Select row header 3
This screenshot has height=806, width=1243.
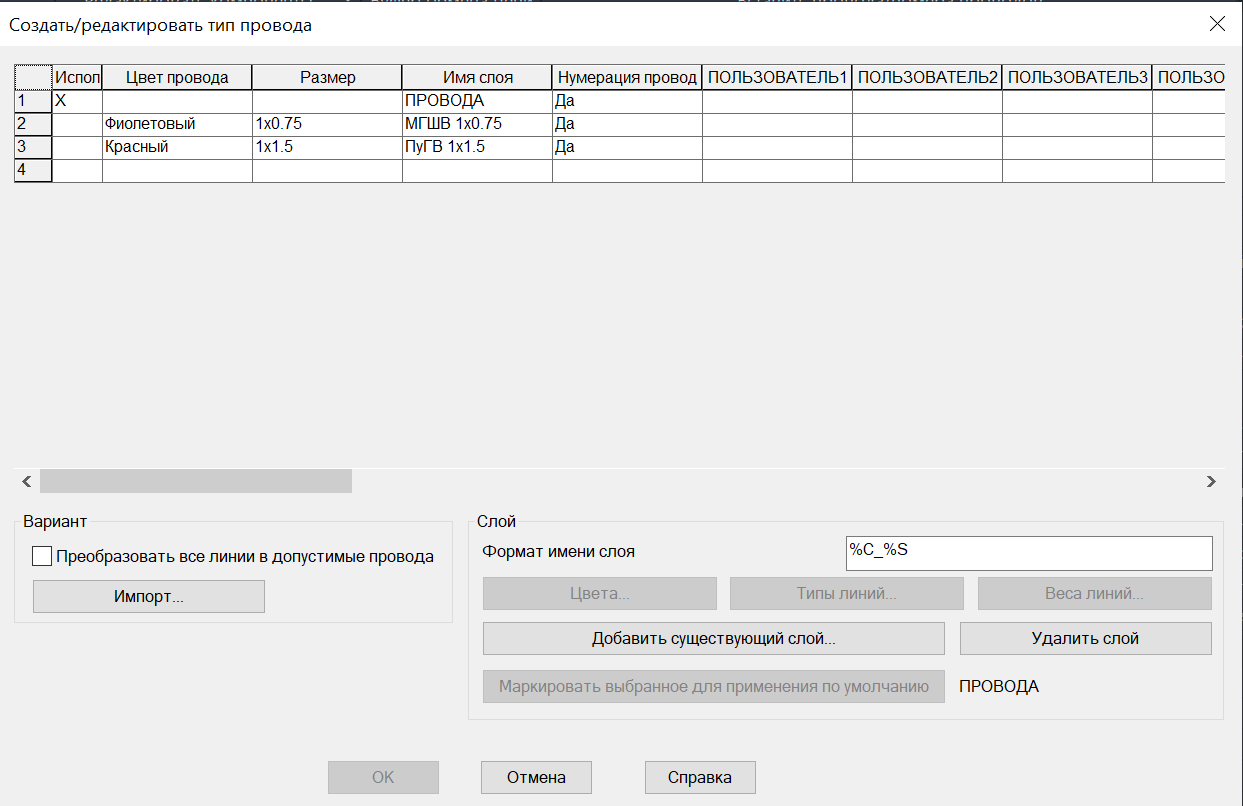(33, 147)
